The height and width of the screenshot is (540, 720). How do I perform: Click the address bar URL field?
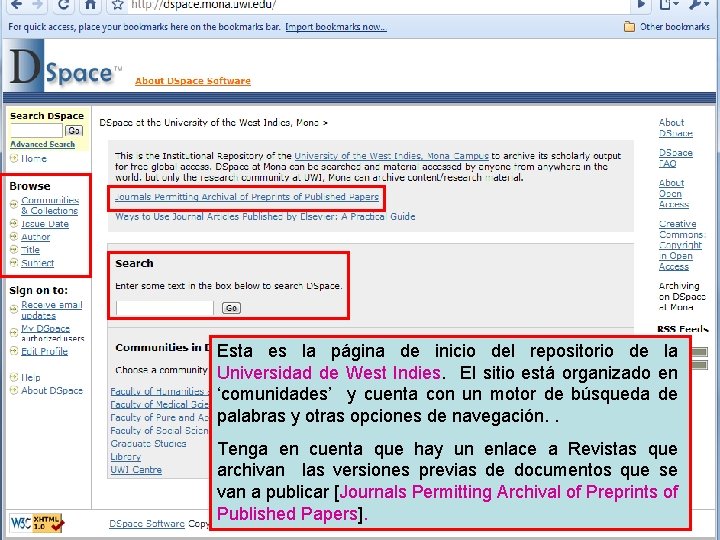pos(377,5)
